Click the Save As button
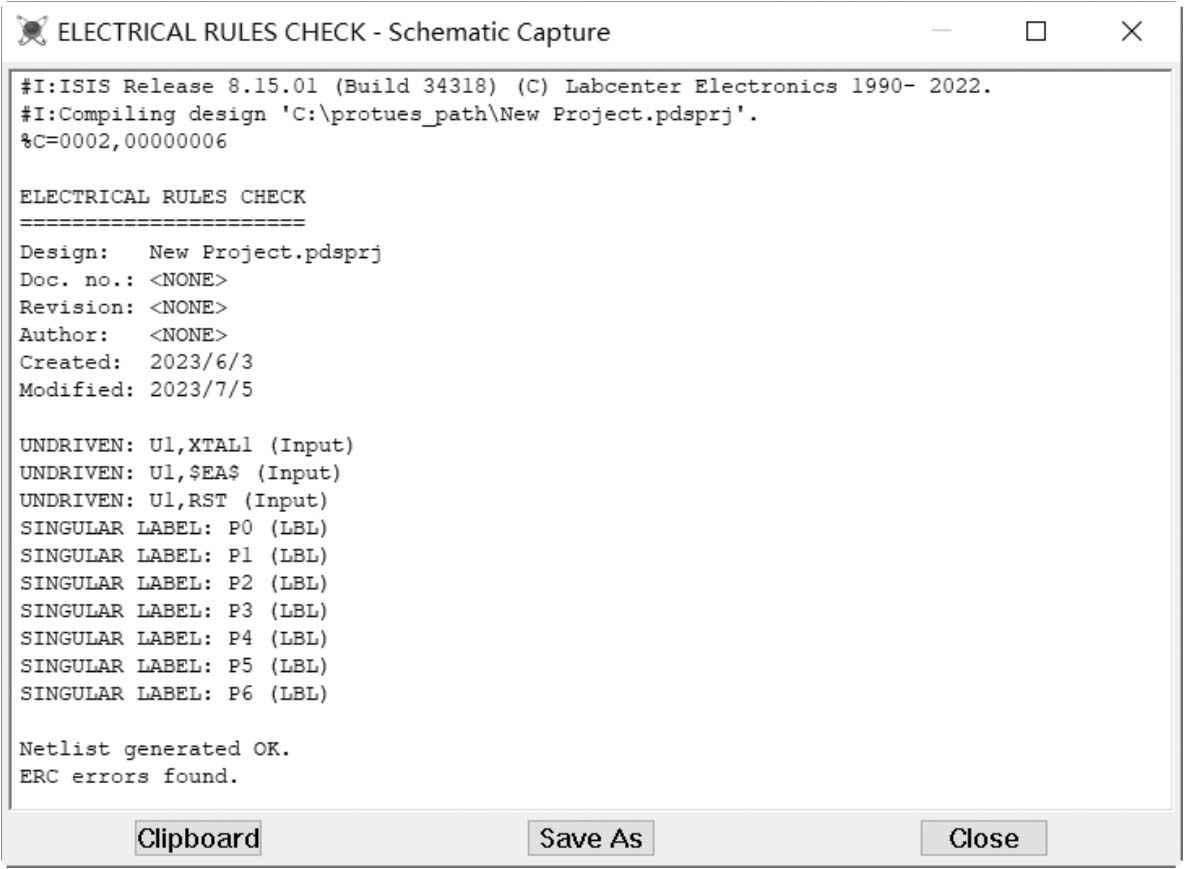Image resolution: width=1184 pixels, height=869 pixels. coord(590,838)
